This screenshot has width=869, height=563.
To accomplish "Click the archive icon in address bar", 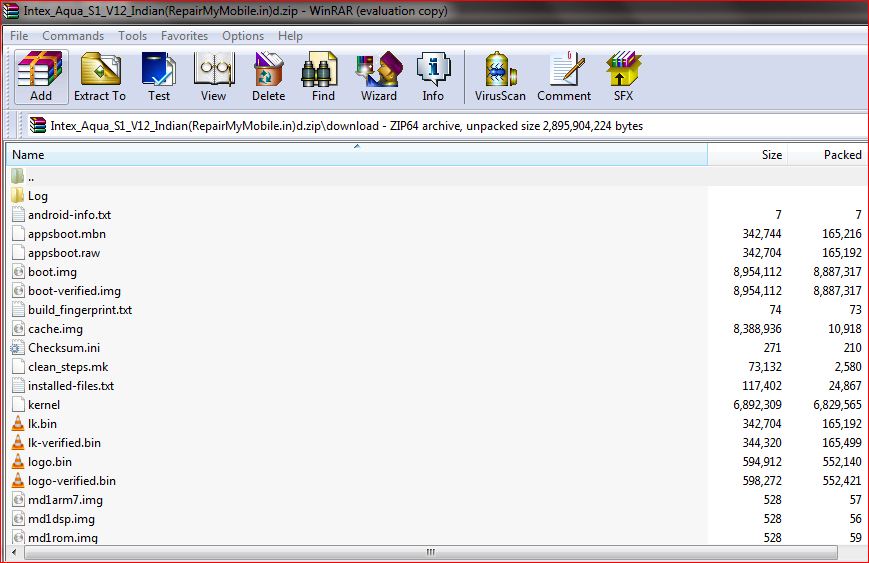I will click(38, 125).
